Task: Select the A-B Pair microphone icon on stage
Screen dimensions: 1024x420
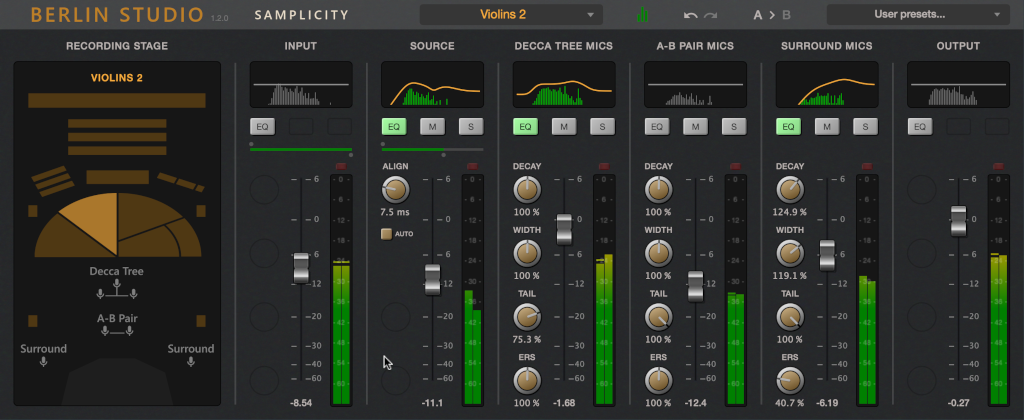Action: (116, 332)
